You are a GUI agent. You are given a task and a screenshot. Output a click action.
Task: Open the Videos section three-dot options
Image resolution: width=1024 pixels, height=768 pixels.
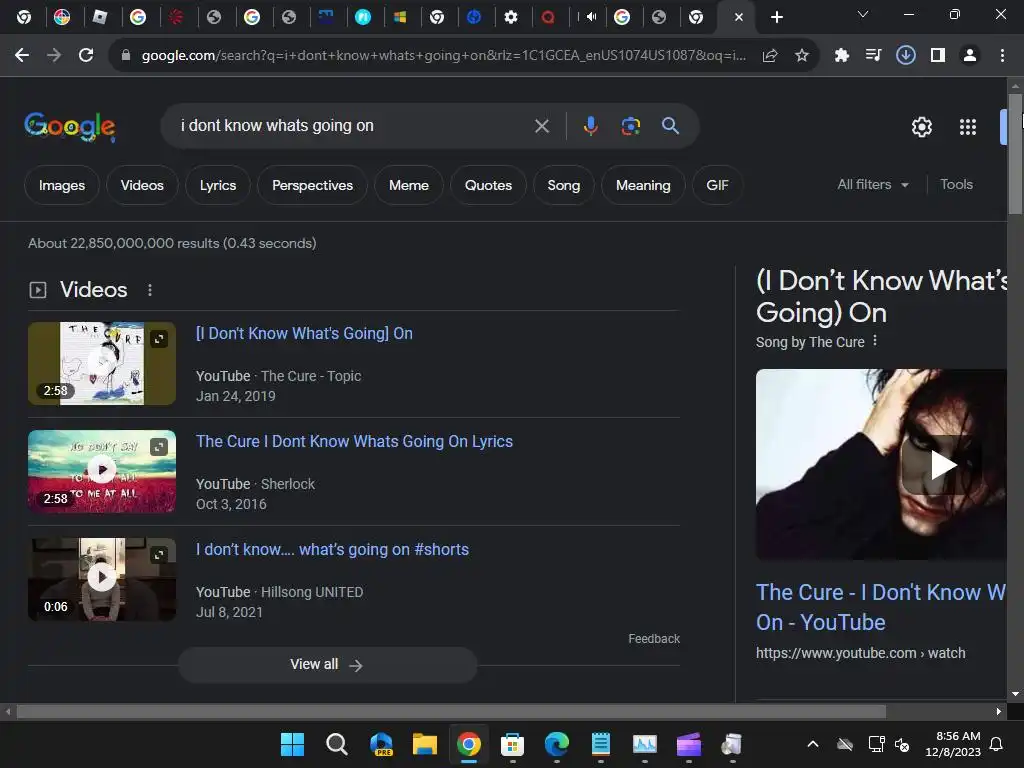pos(150,290)
